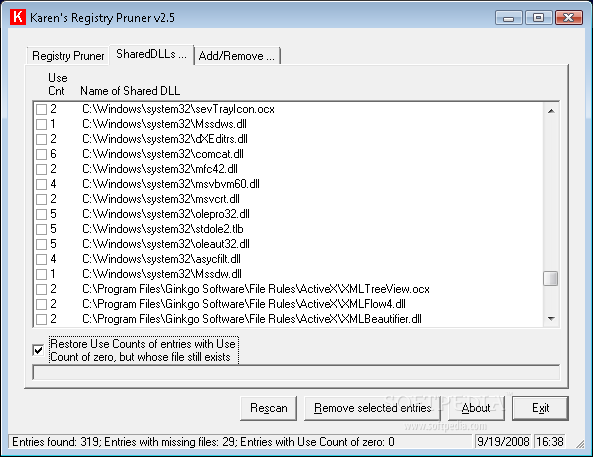The height and width of the screenshot is (457, 593).
Task: Check the stdole2.tlb checkbox
Action: [41, 229]
